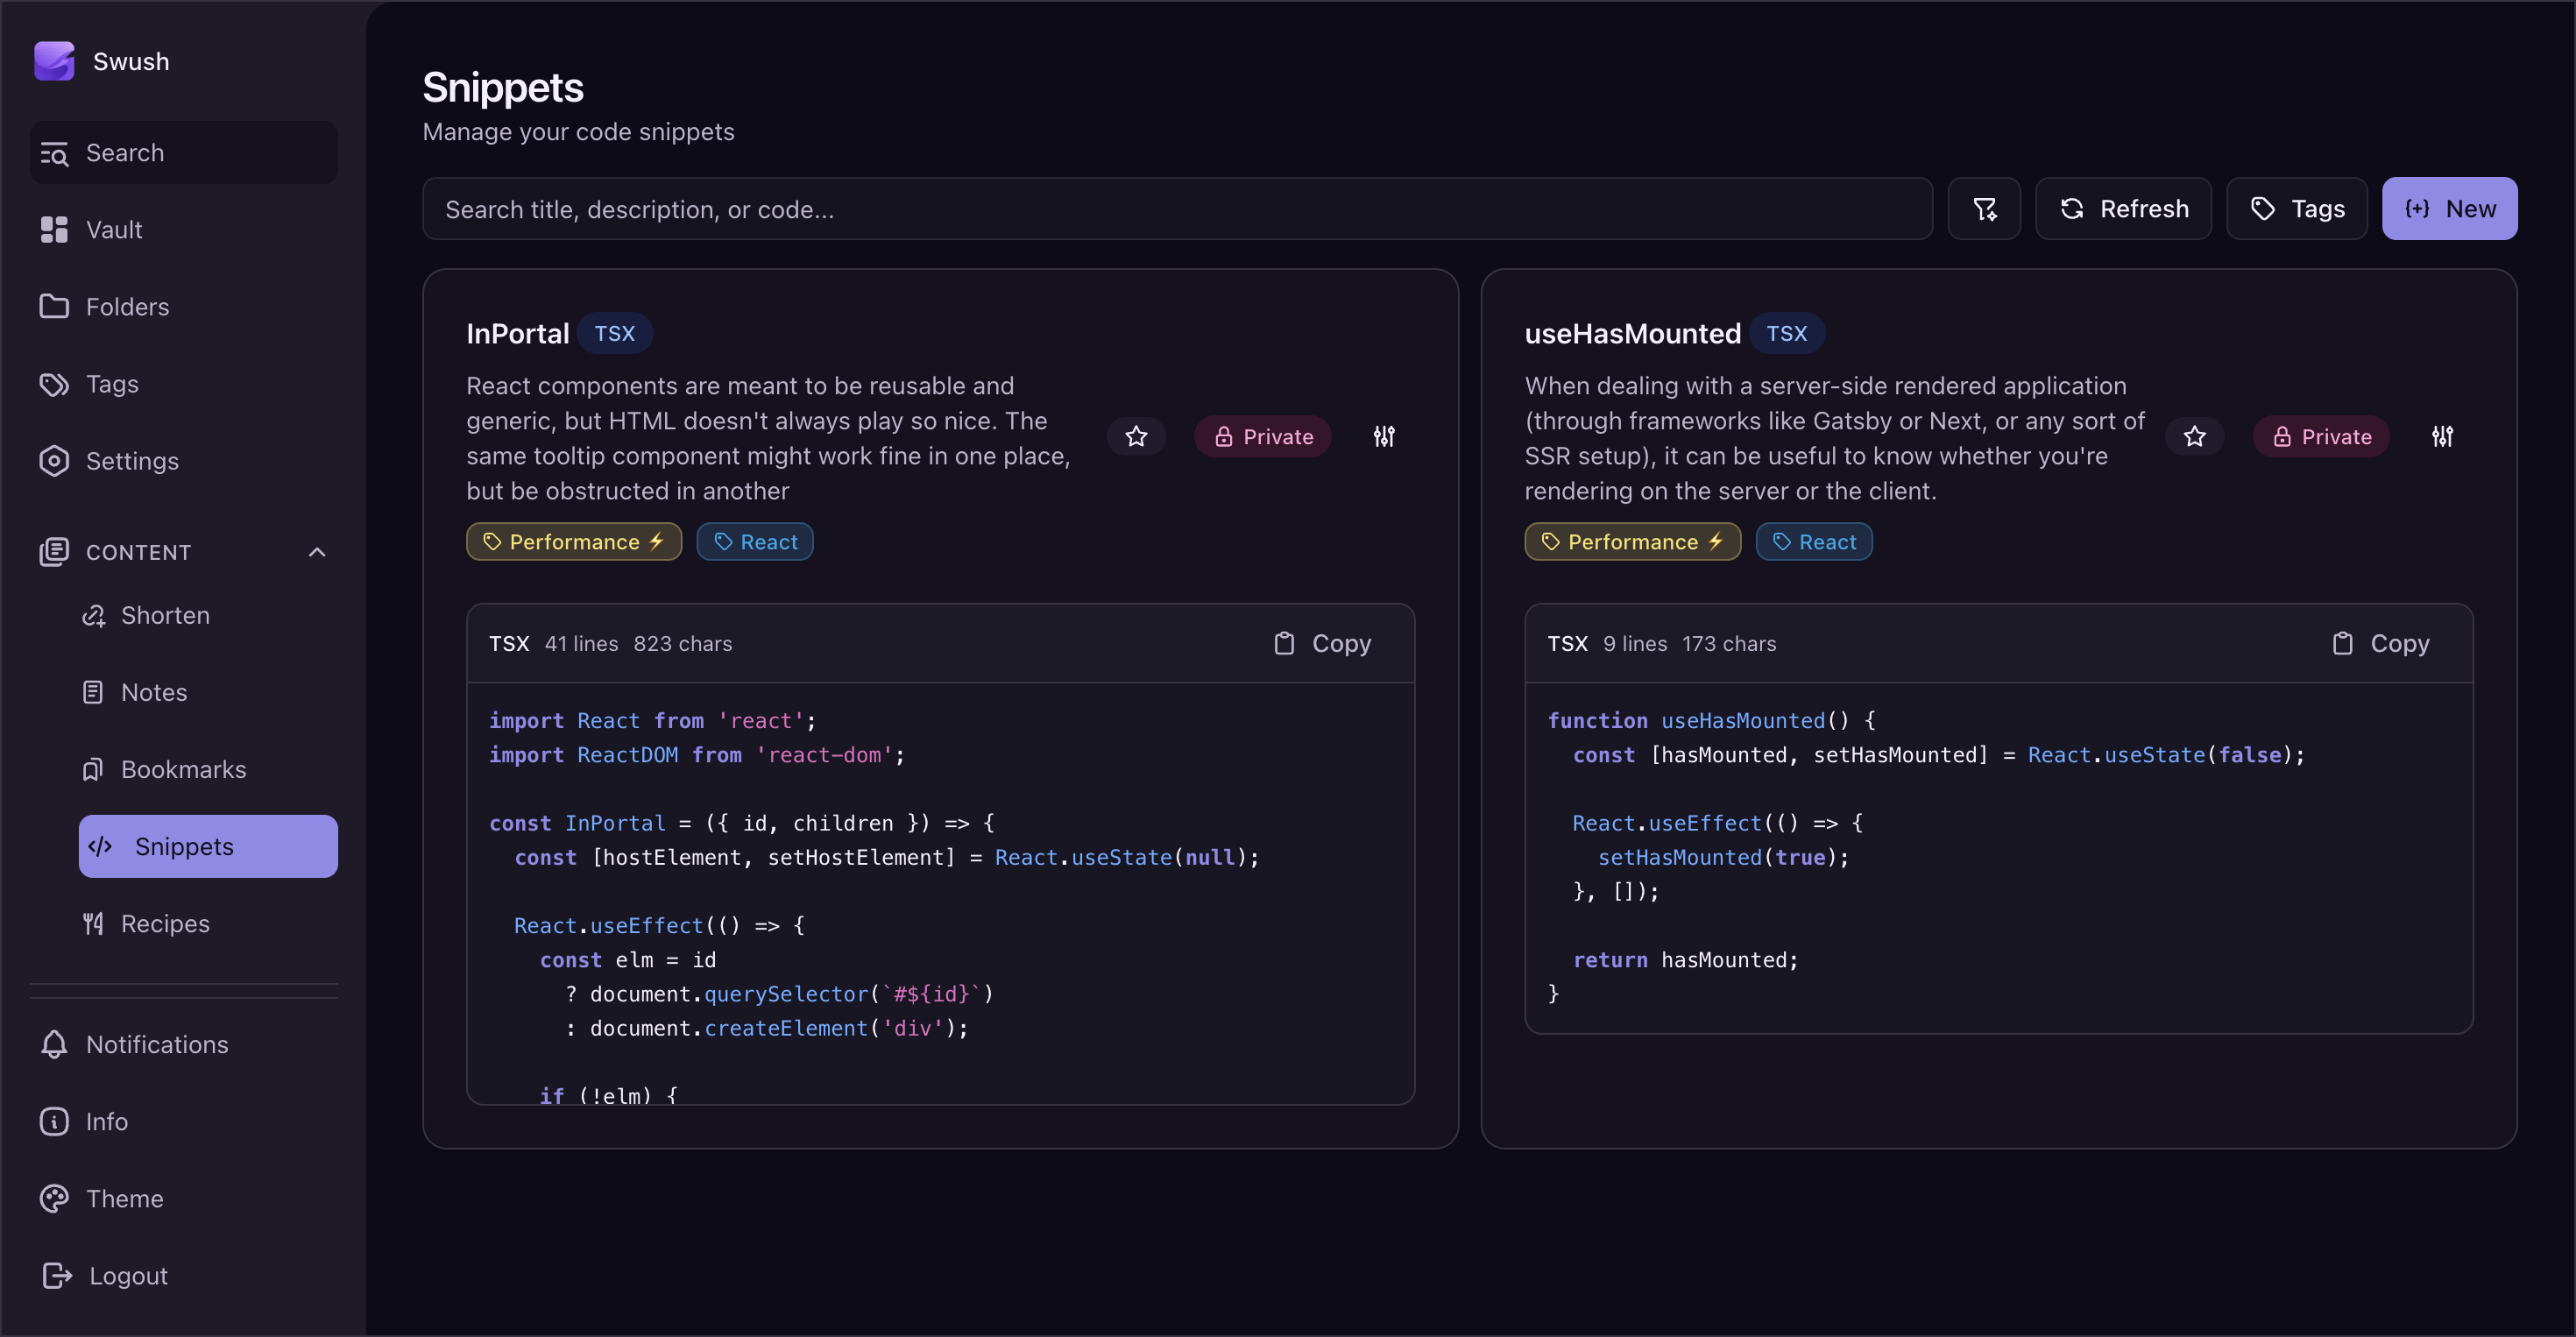Open the Tags dropdown
Image resolution: width=2576 pixels, height=1337 pixels.
coord(2296,209)
